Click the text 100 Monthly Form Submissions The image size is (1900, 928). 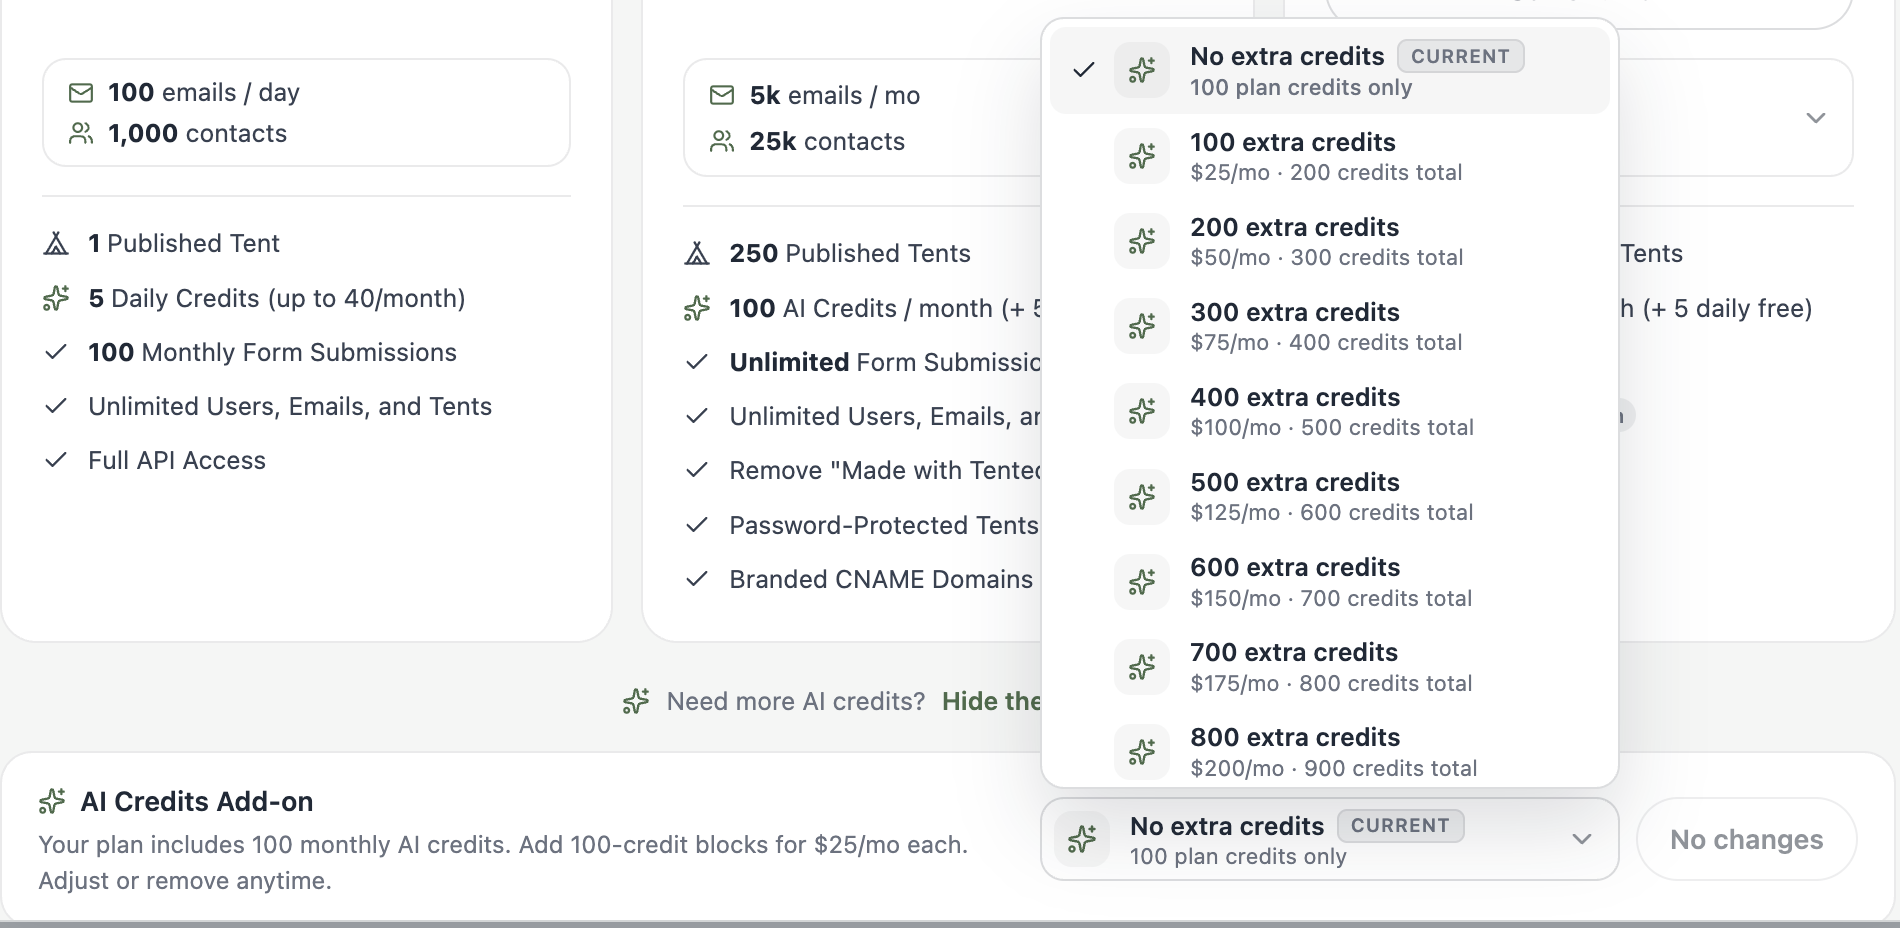click(272, 352)
